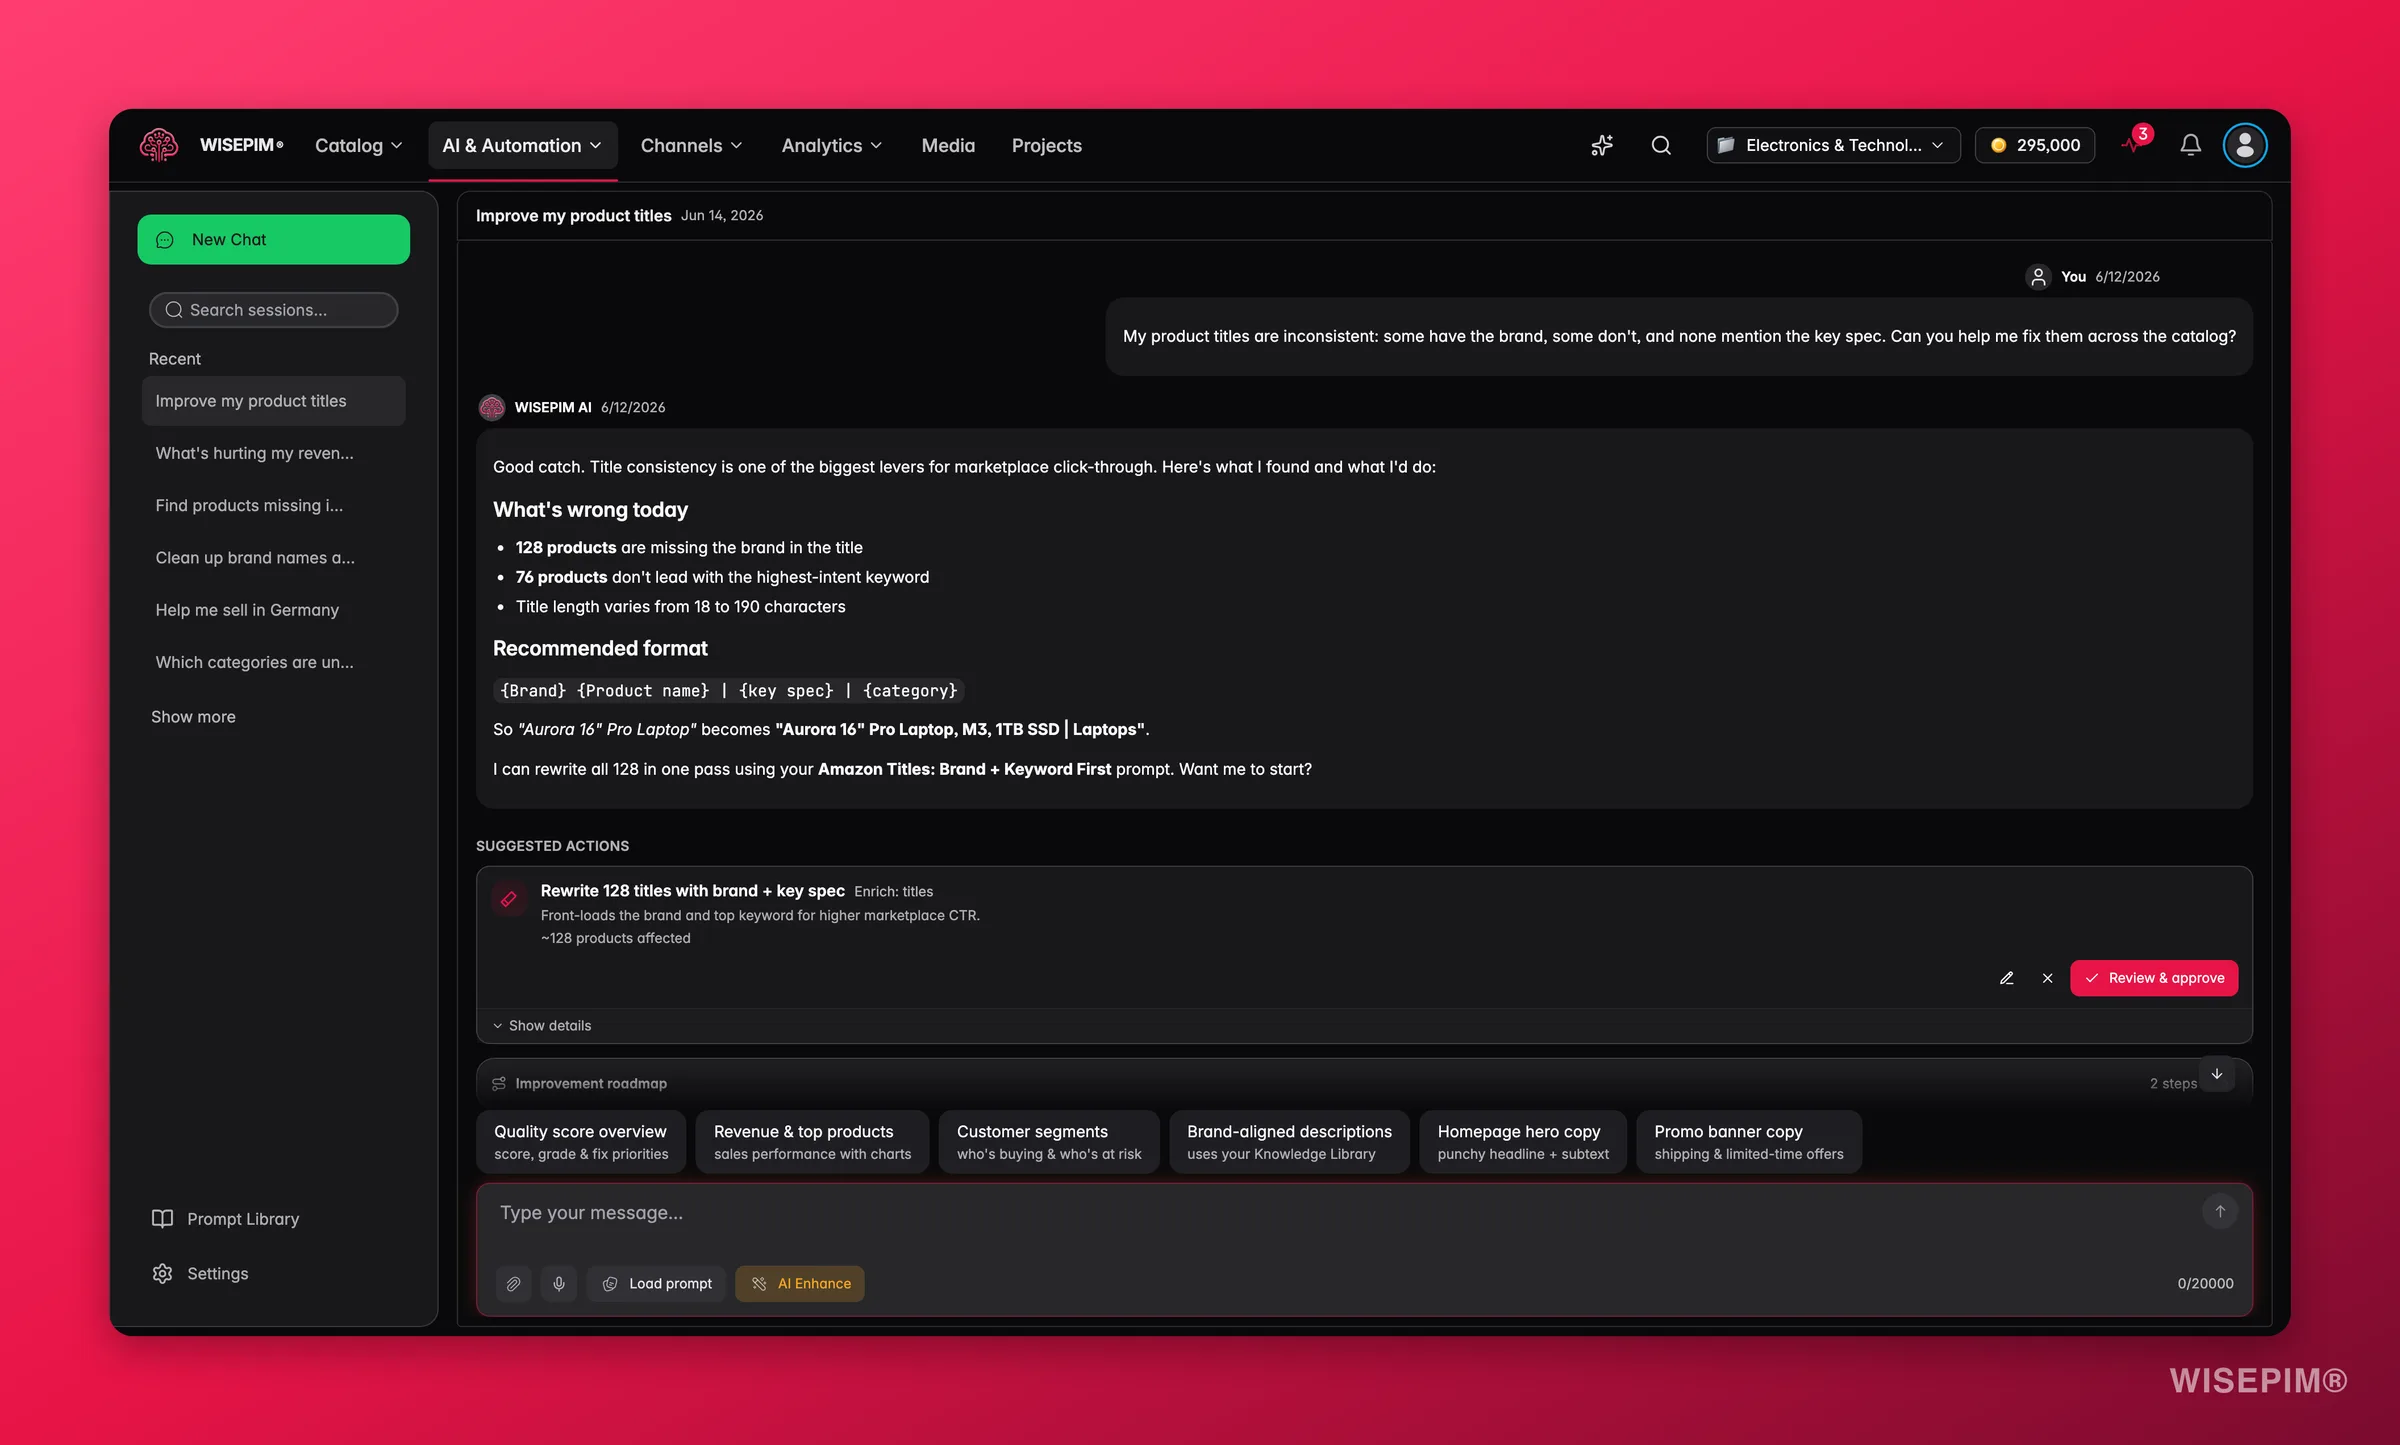This screenshot has width=2400, height=1445.
Task: Select Brand-aligned descriptions suggestion
Action: point(1289,1141)
